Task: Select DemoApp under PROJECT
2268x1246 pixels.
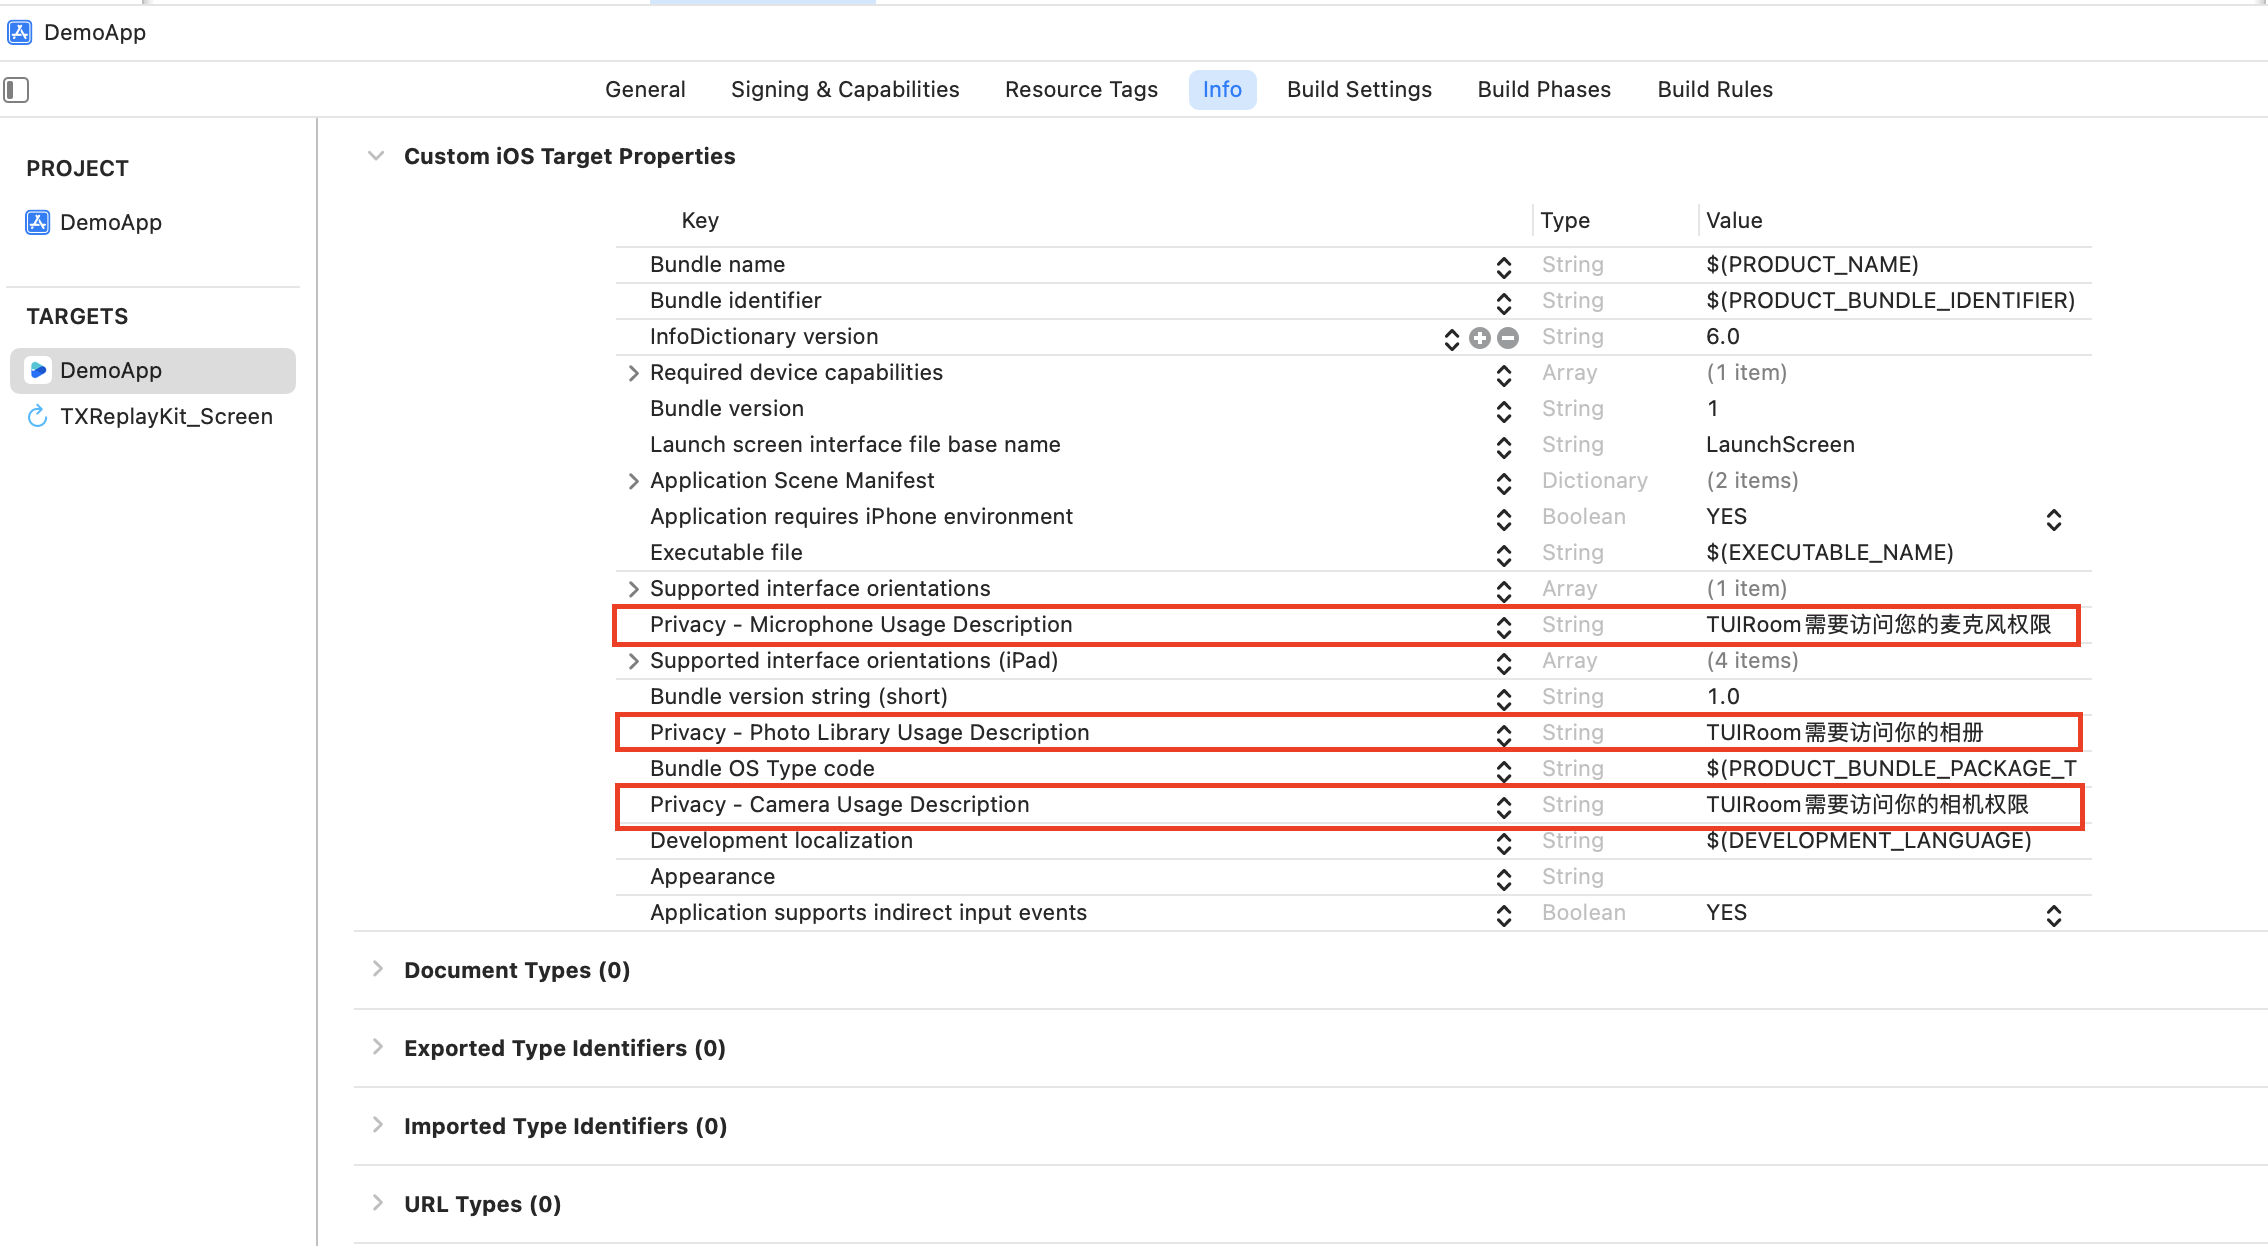Action: click(x=94, y=222)
